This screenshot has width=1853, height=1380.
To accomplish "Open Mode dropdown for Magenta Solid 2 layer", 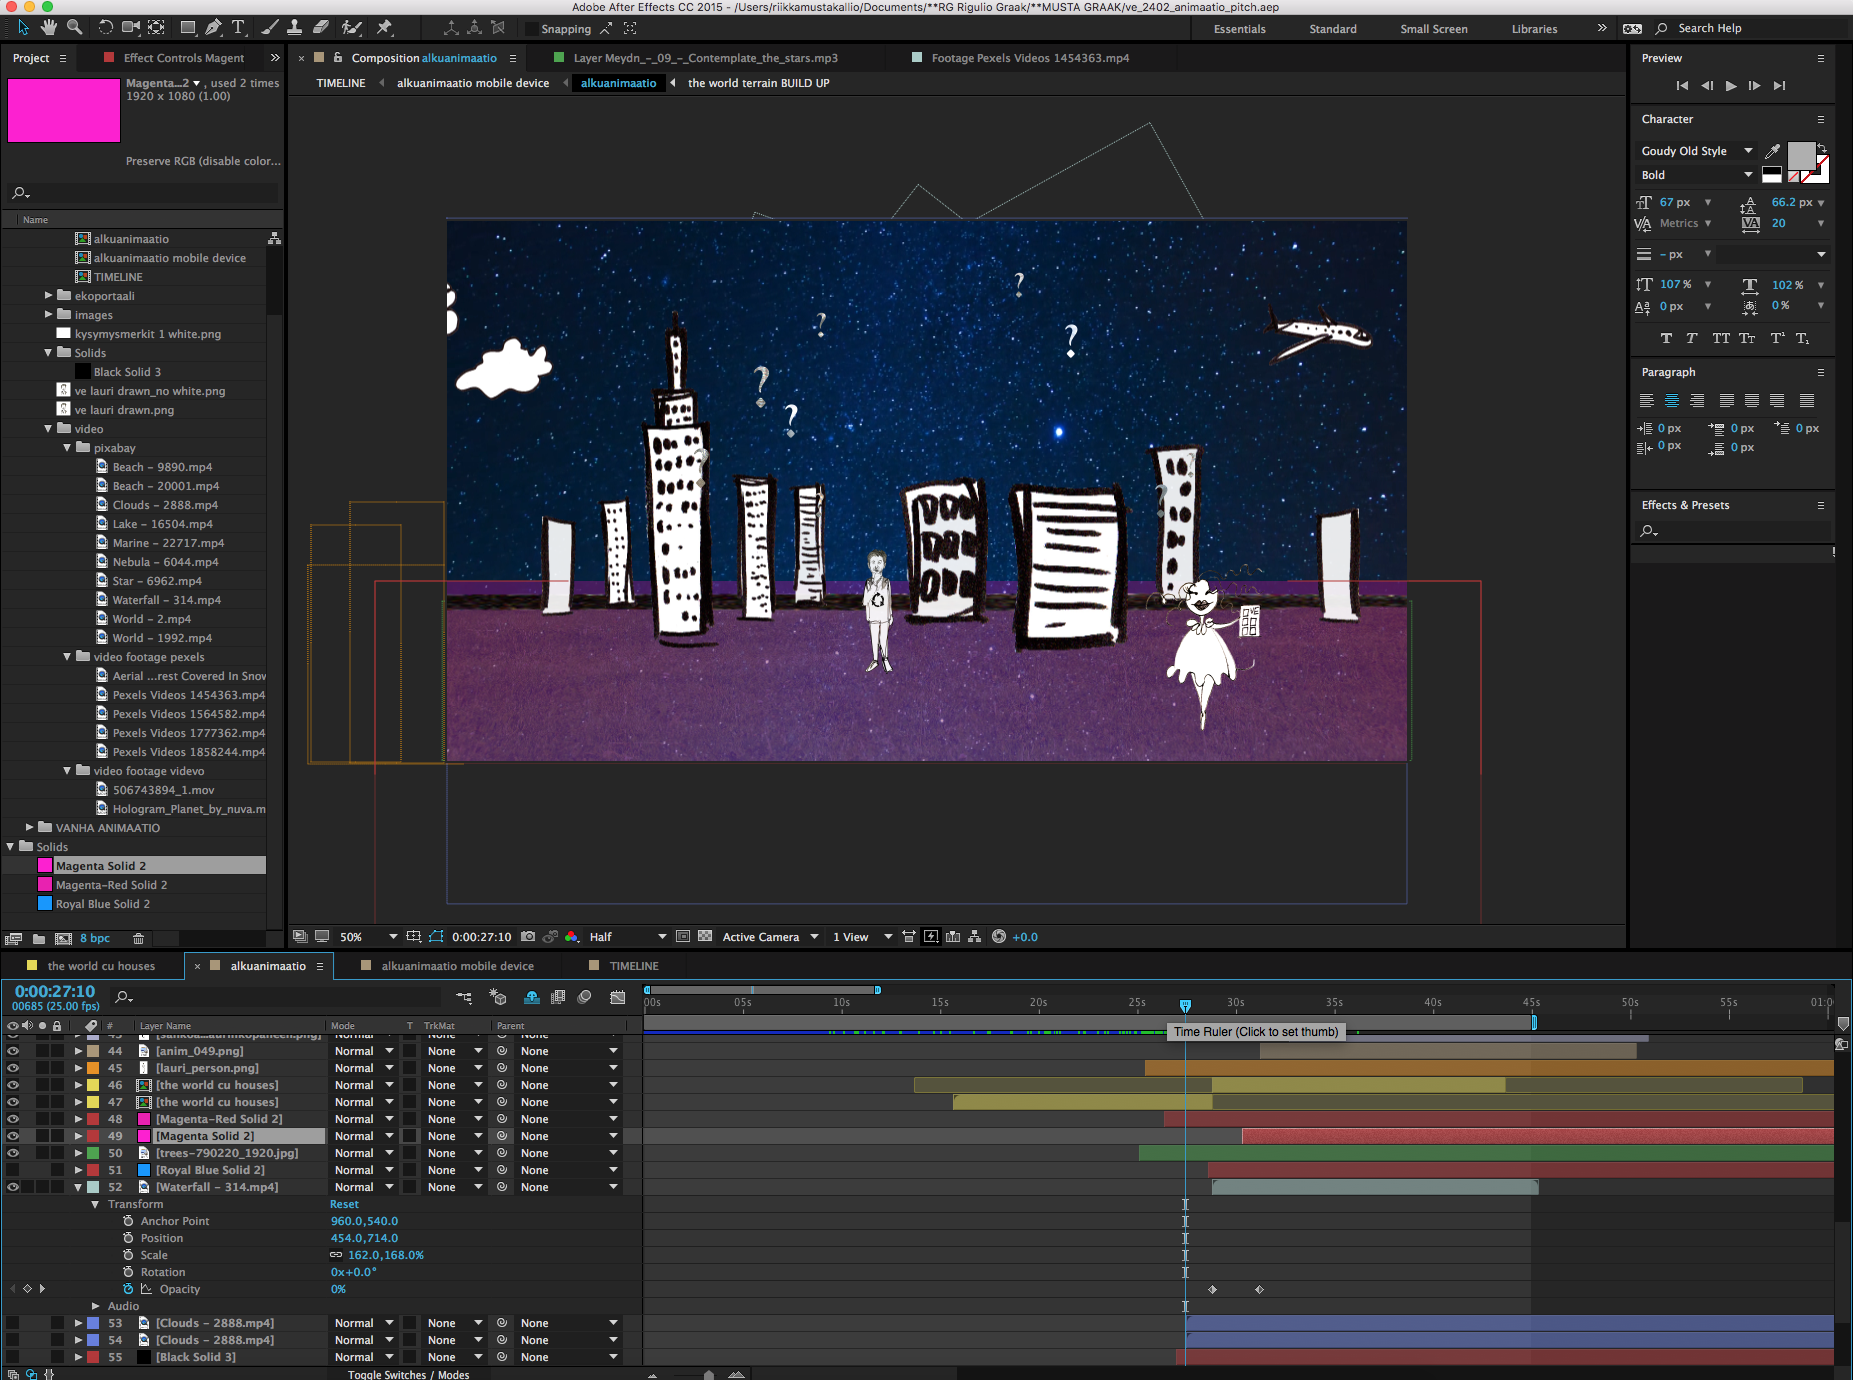I will tap(364, 1136).
